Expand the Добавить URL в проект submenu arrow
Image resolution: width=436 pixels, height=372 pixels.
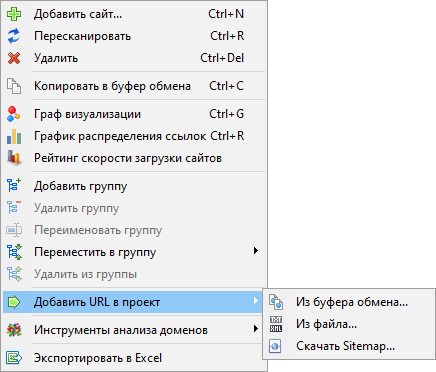(x=256, y=301)
